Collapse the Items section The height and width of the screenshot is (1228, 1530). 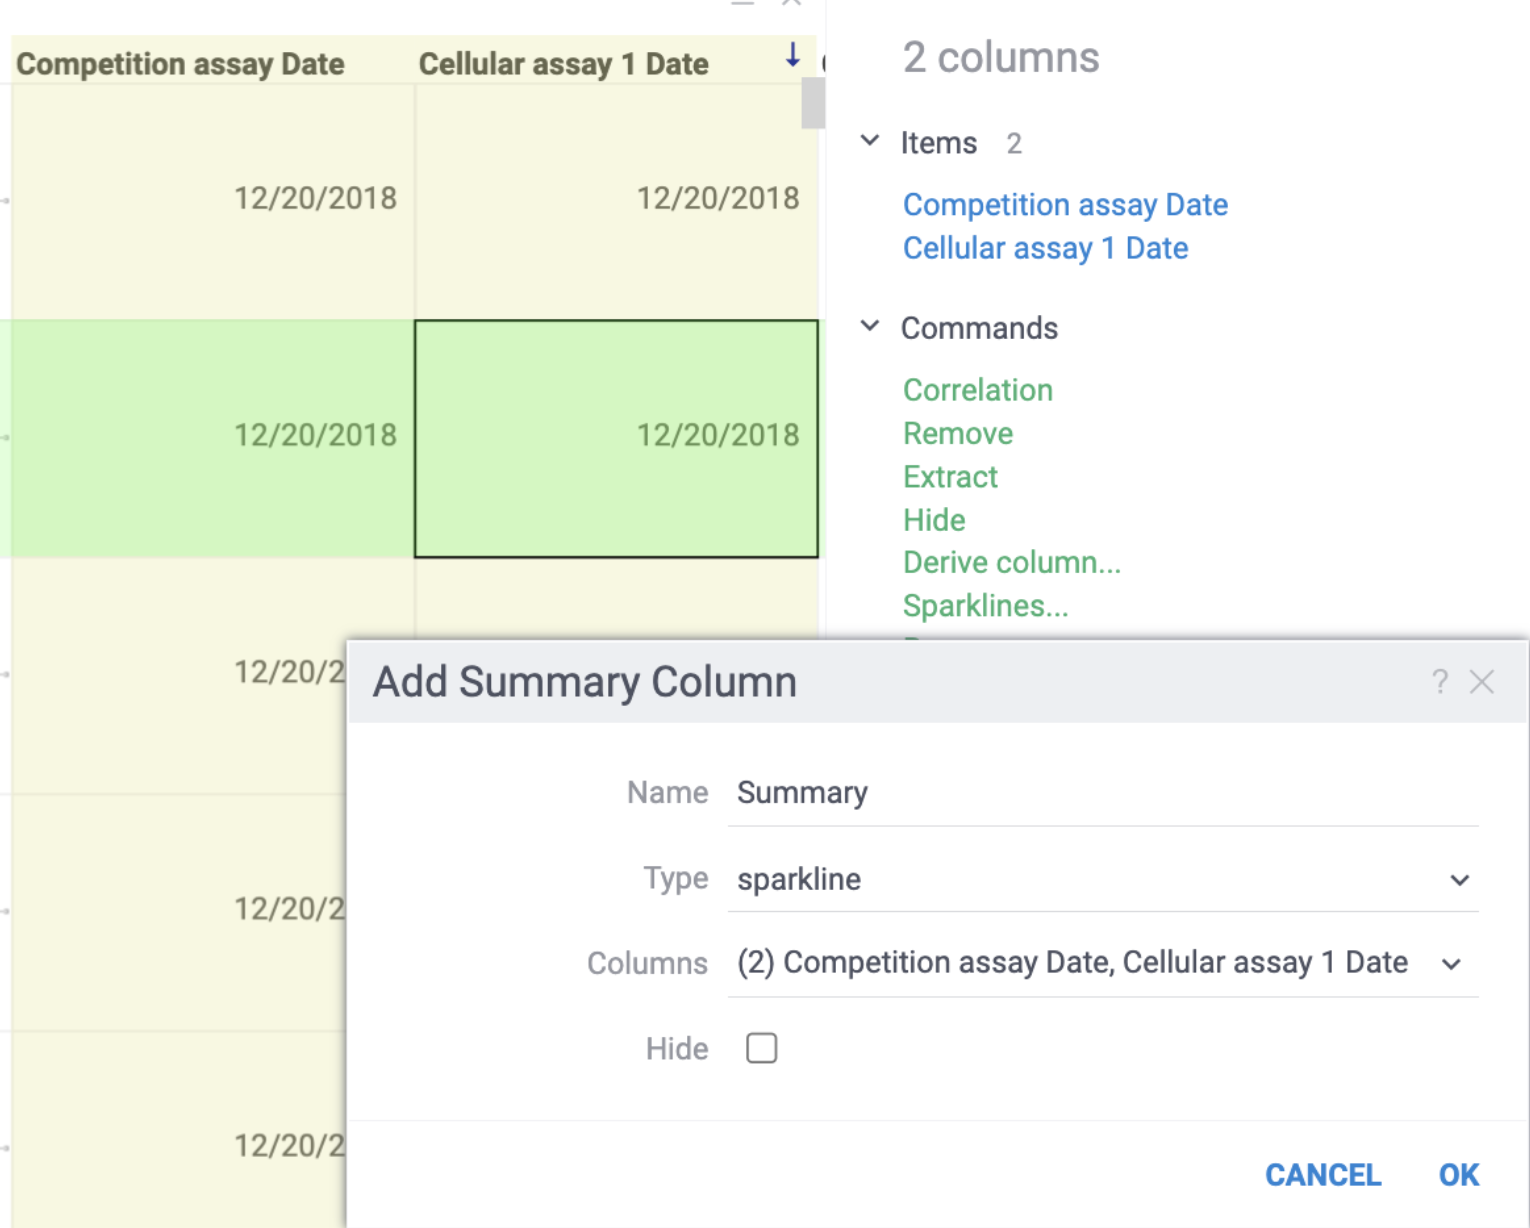tap(869, 141)
